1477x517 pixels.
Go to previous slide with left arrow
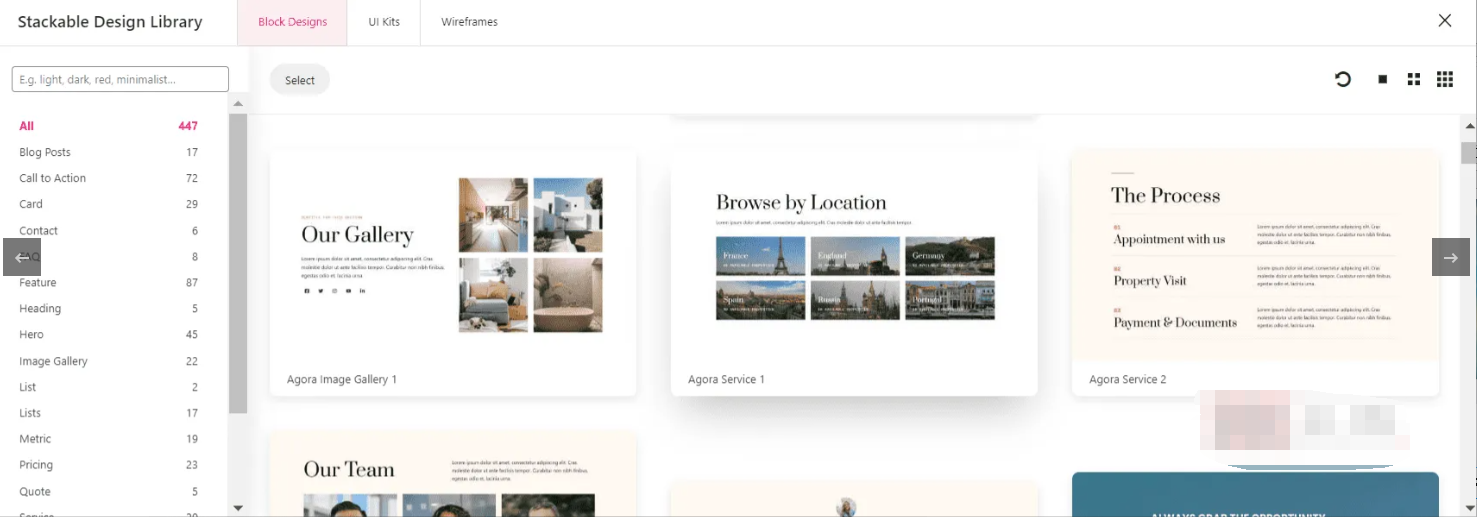pos(22,257)
